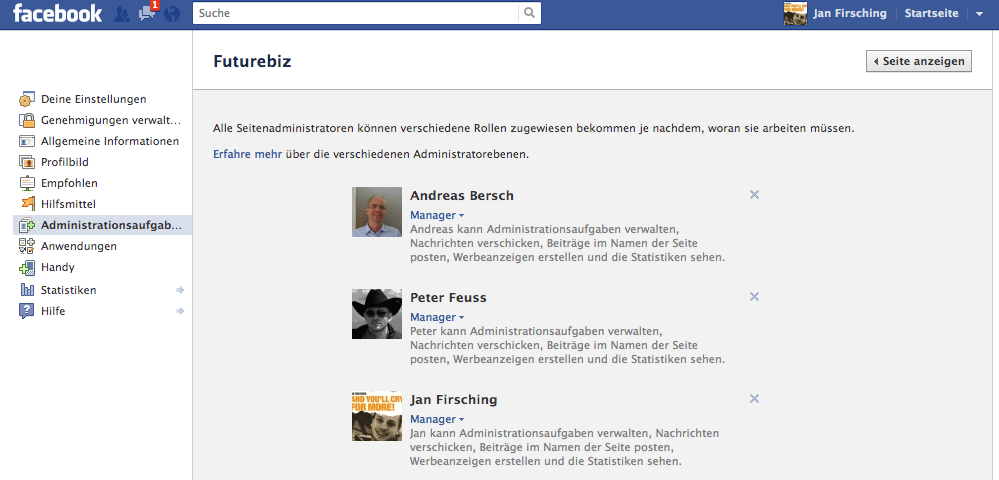Open Peter Feuss name link
The height and width of the screenshot is (480, 999).
449,298
